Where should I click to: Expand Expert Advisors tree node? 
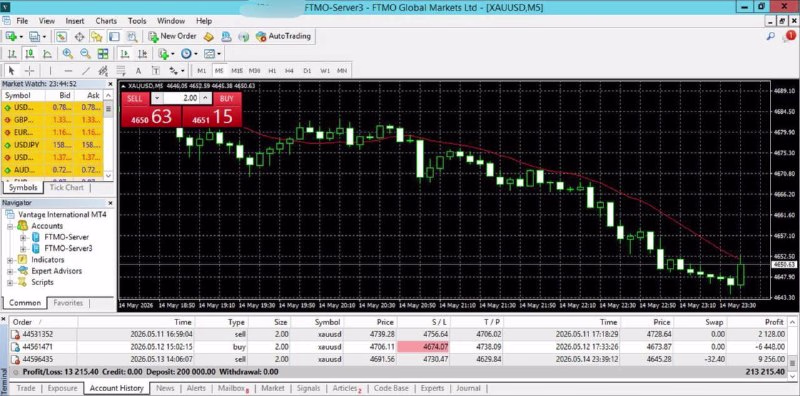10,271
